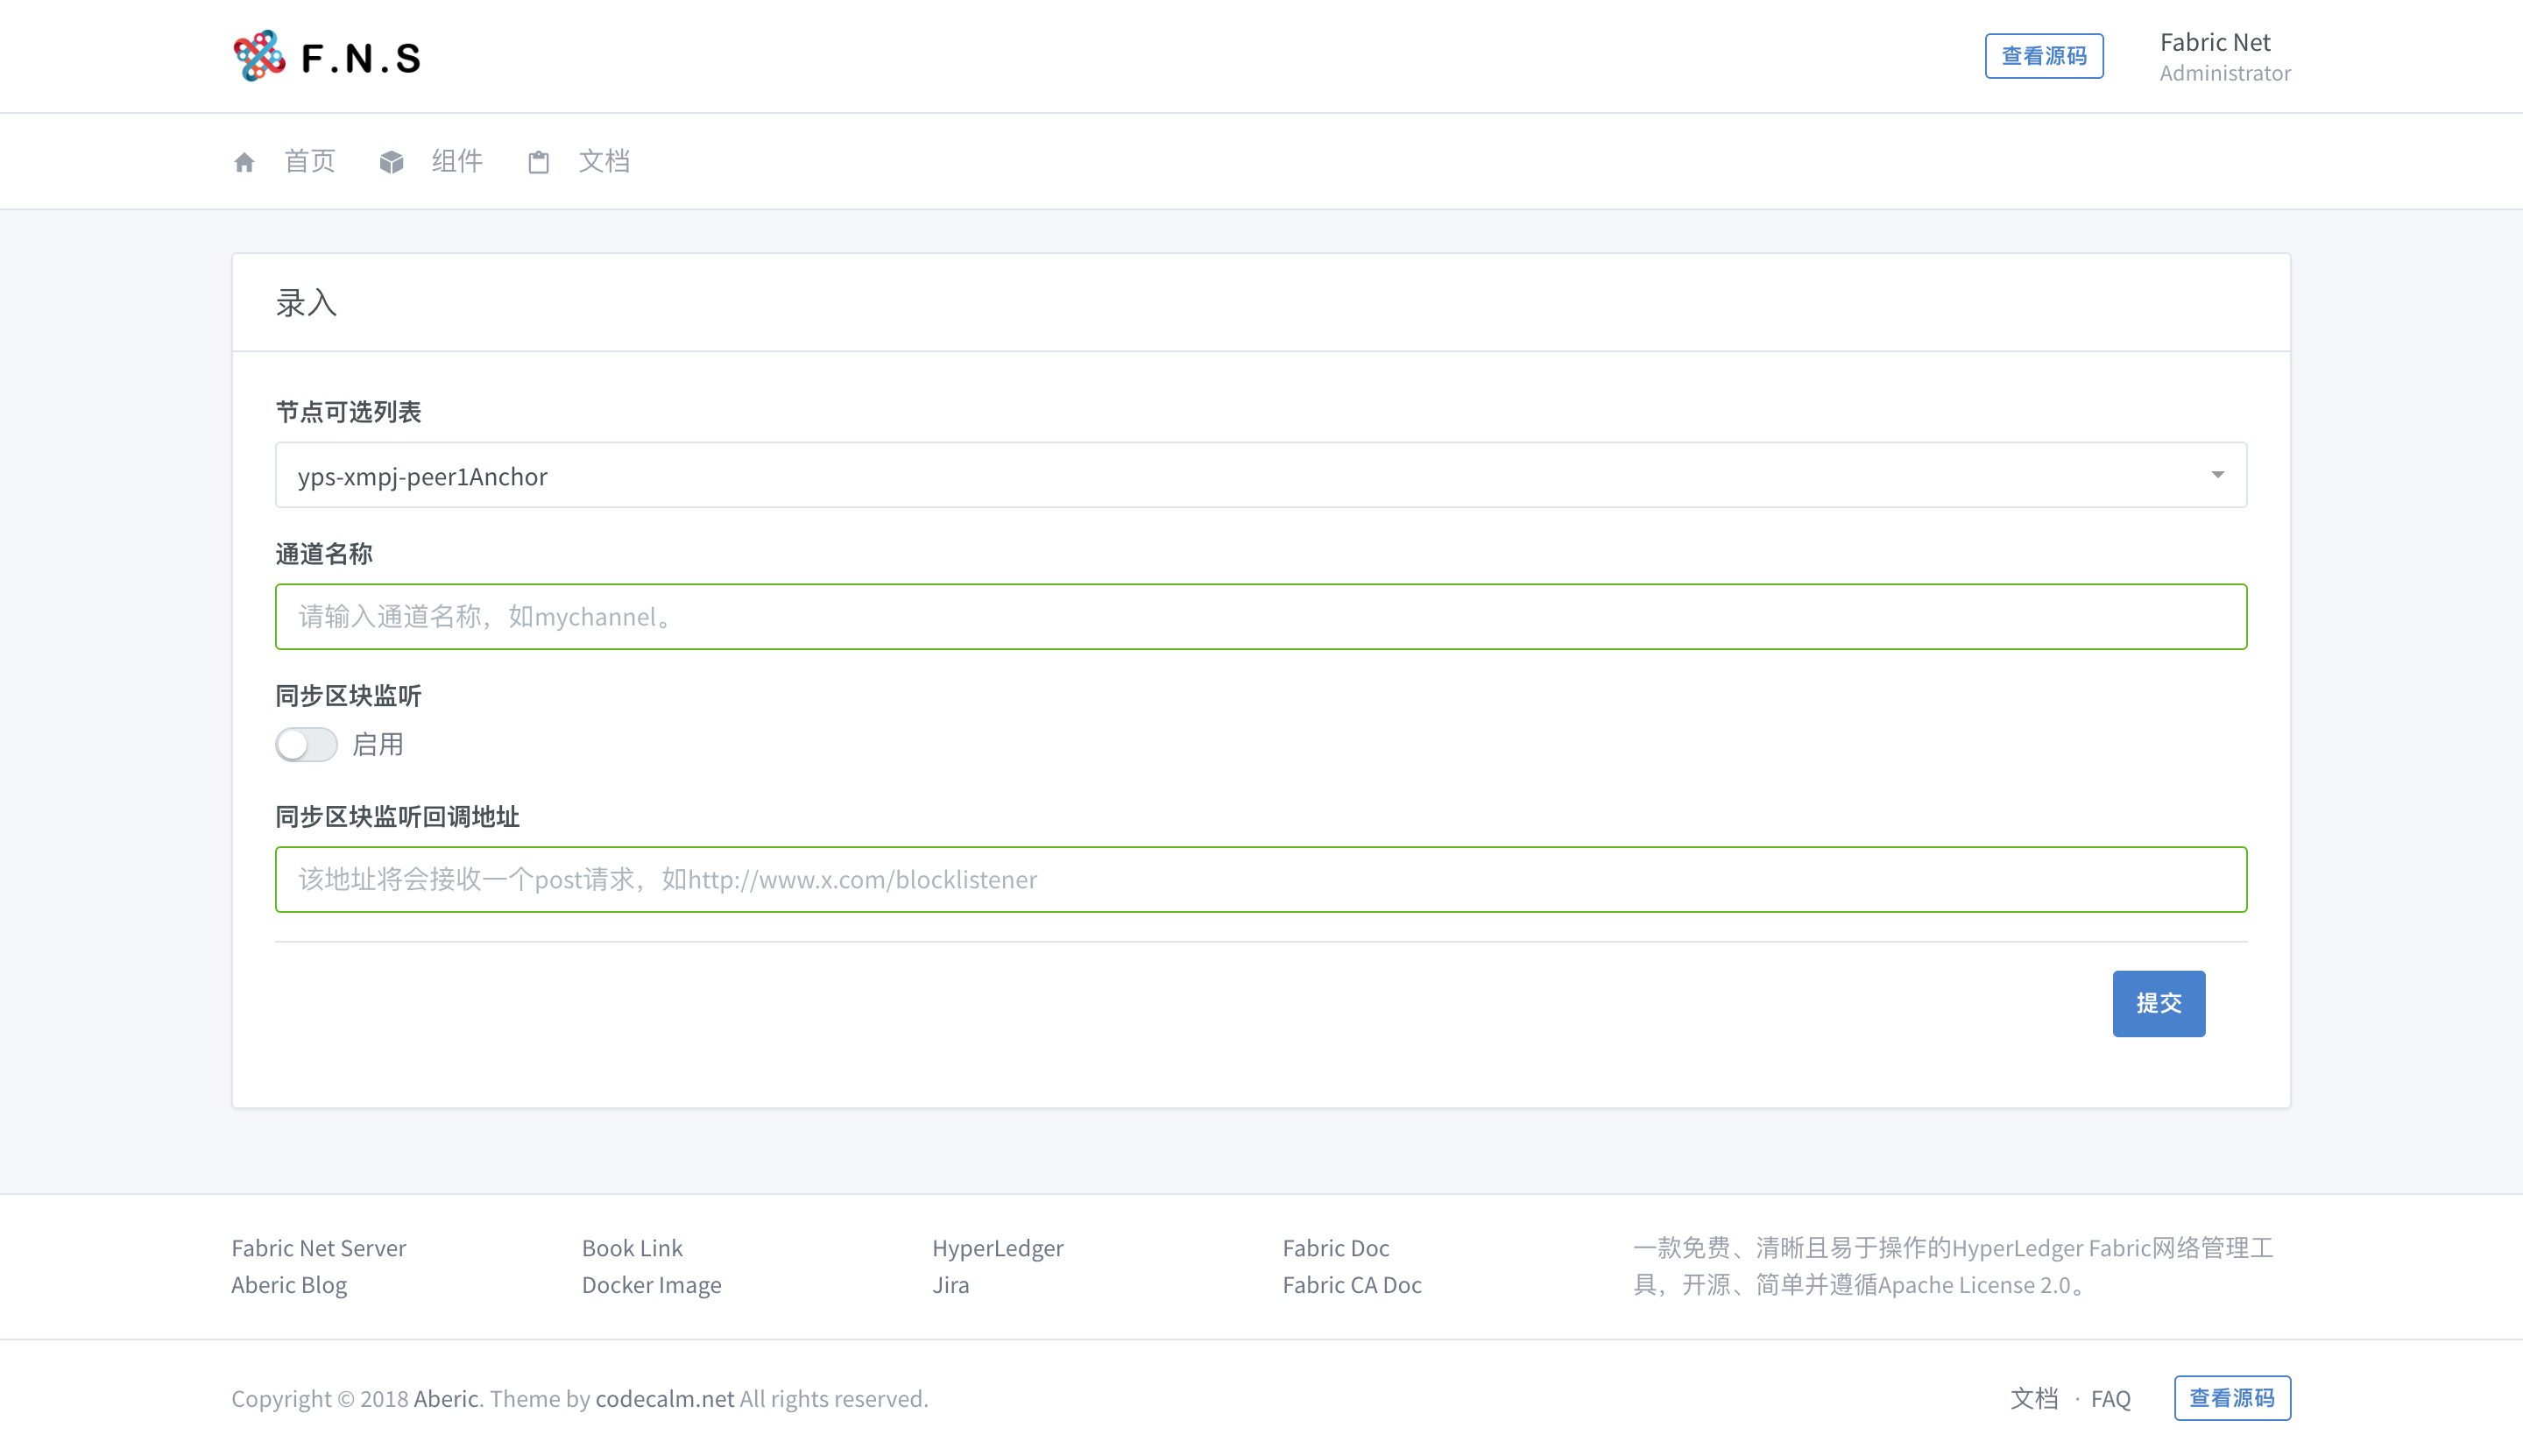Click the F.N.S knot logo icon
This screenshot has width=2523, height=1456.
pos(259,56)
